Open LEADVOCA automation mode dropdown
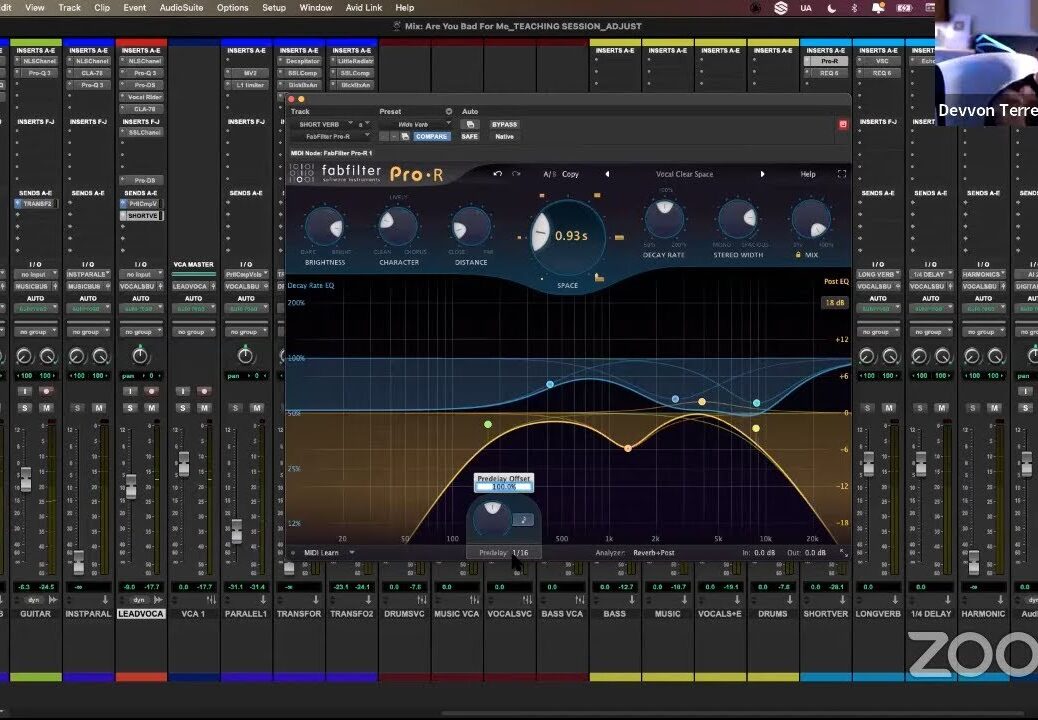 [x=140, y=308]
